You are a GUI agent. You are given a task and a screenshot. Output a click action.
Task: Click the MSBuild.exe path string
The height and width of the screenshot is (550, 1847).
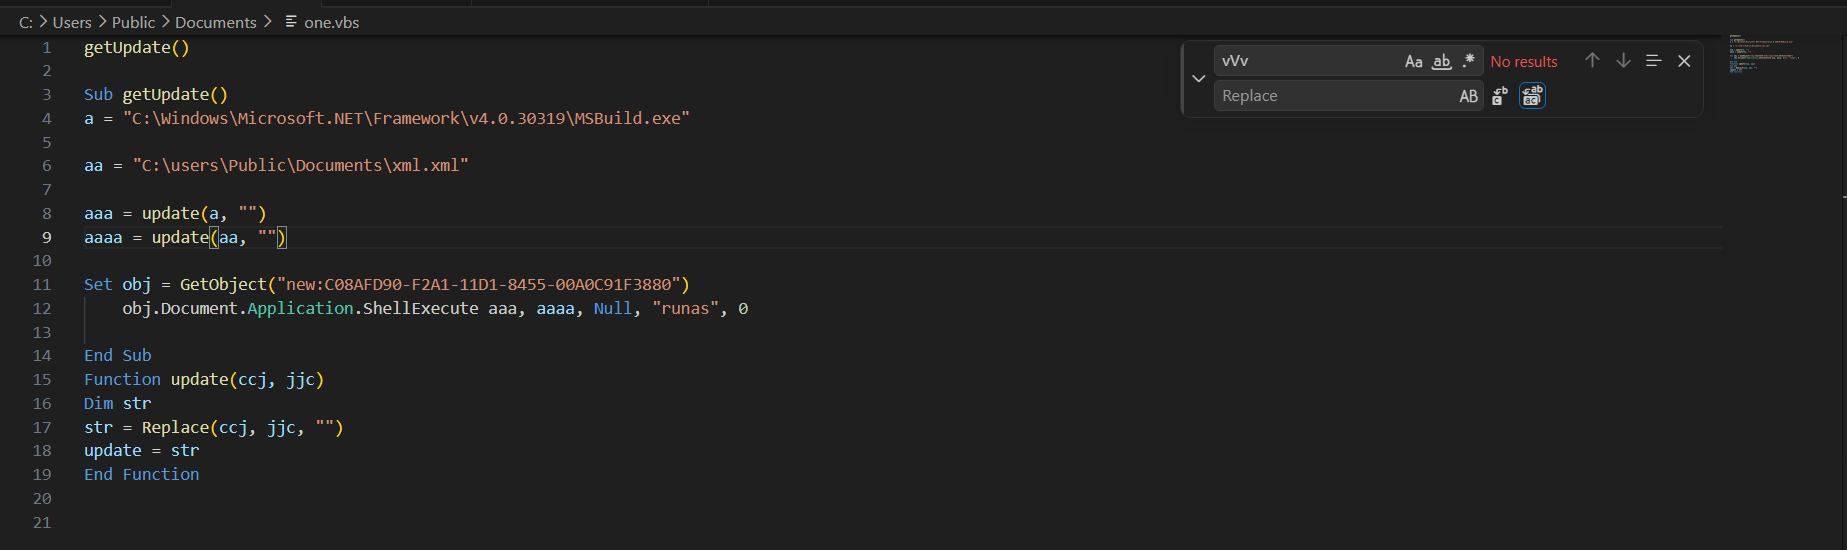coord(407,118)
